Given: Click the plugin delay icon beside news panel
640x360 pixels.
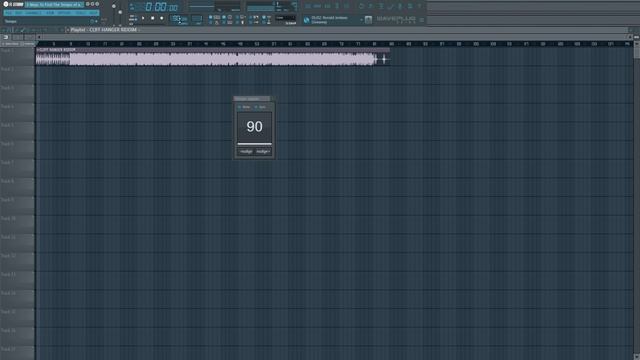Looking at the screenshot, I should 369,20.
